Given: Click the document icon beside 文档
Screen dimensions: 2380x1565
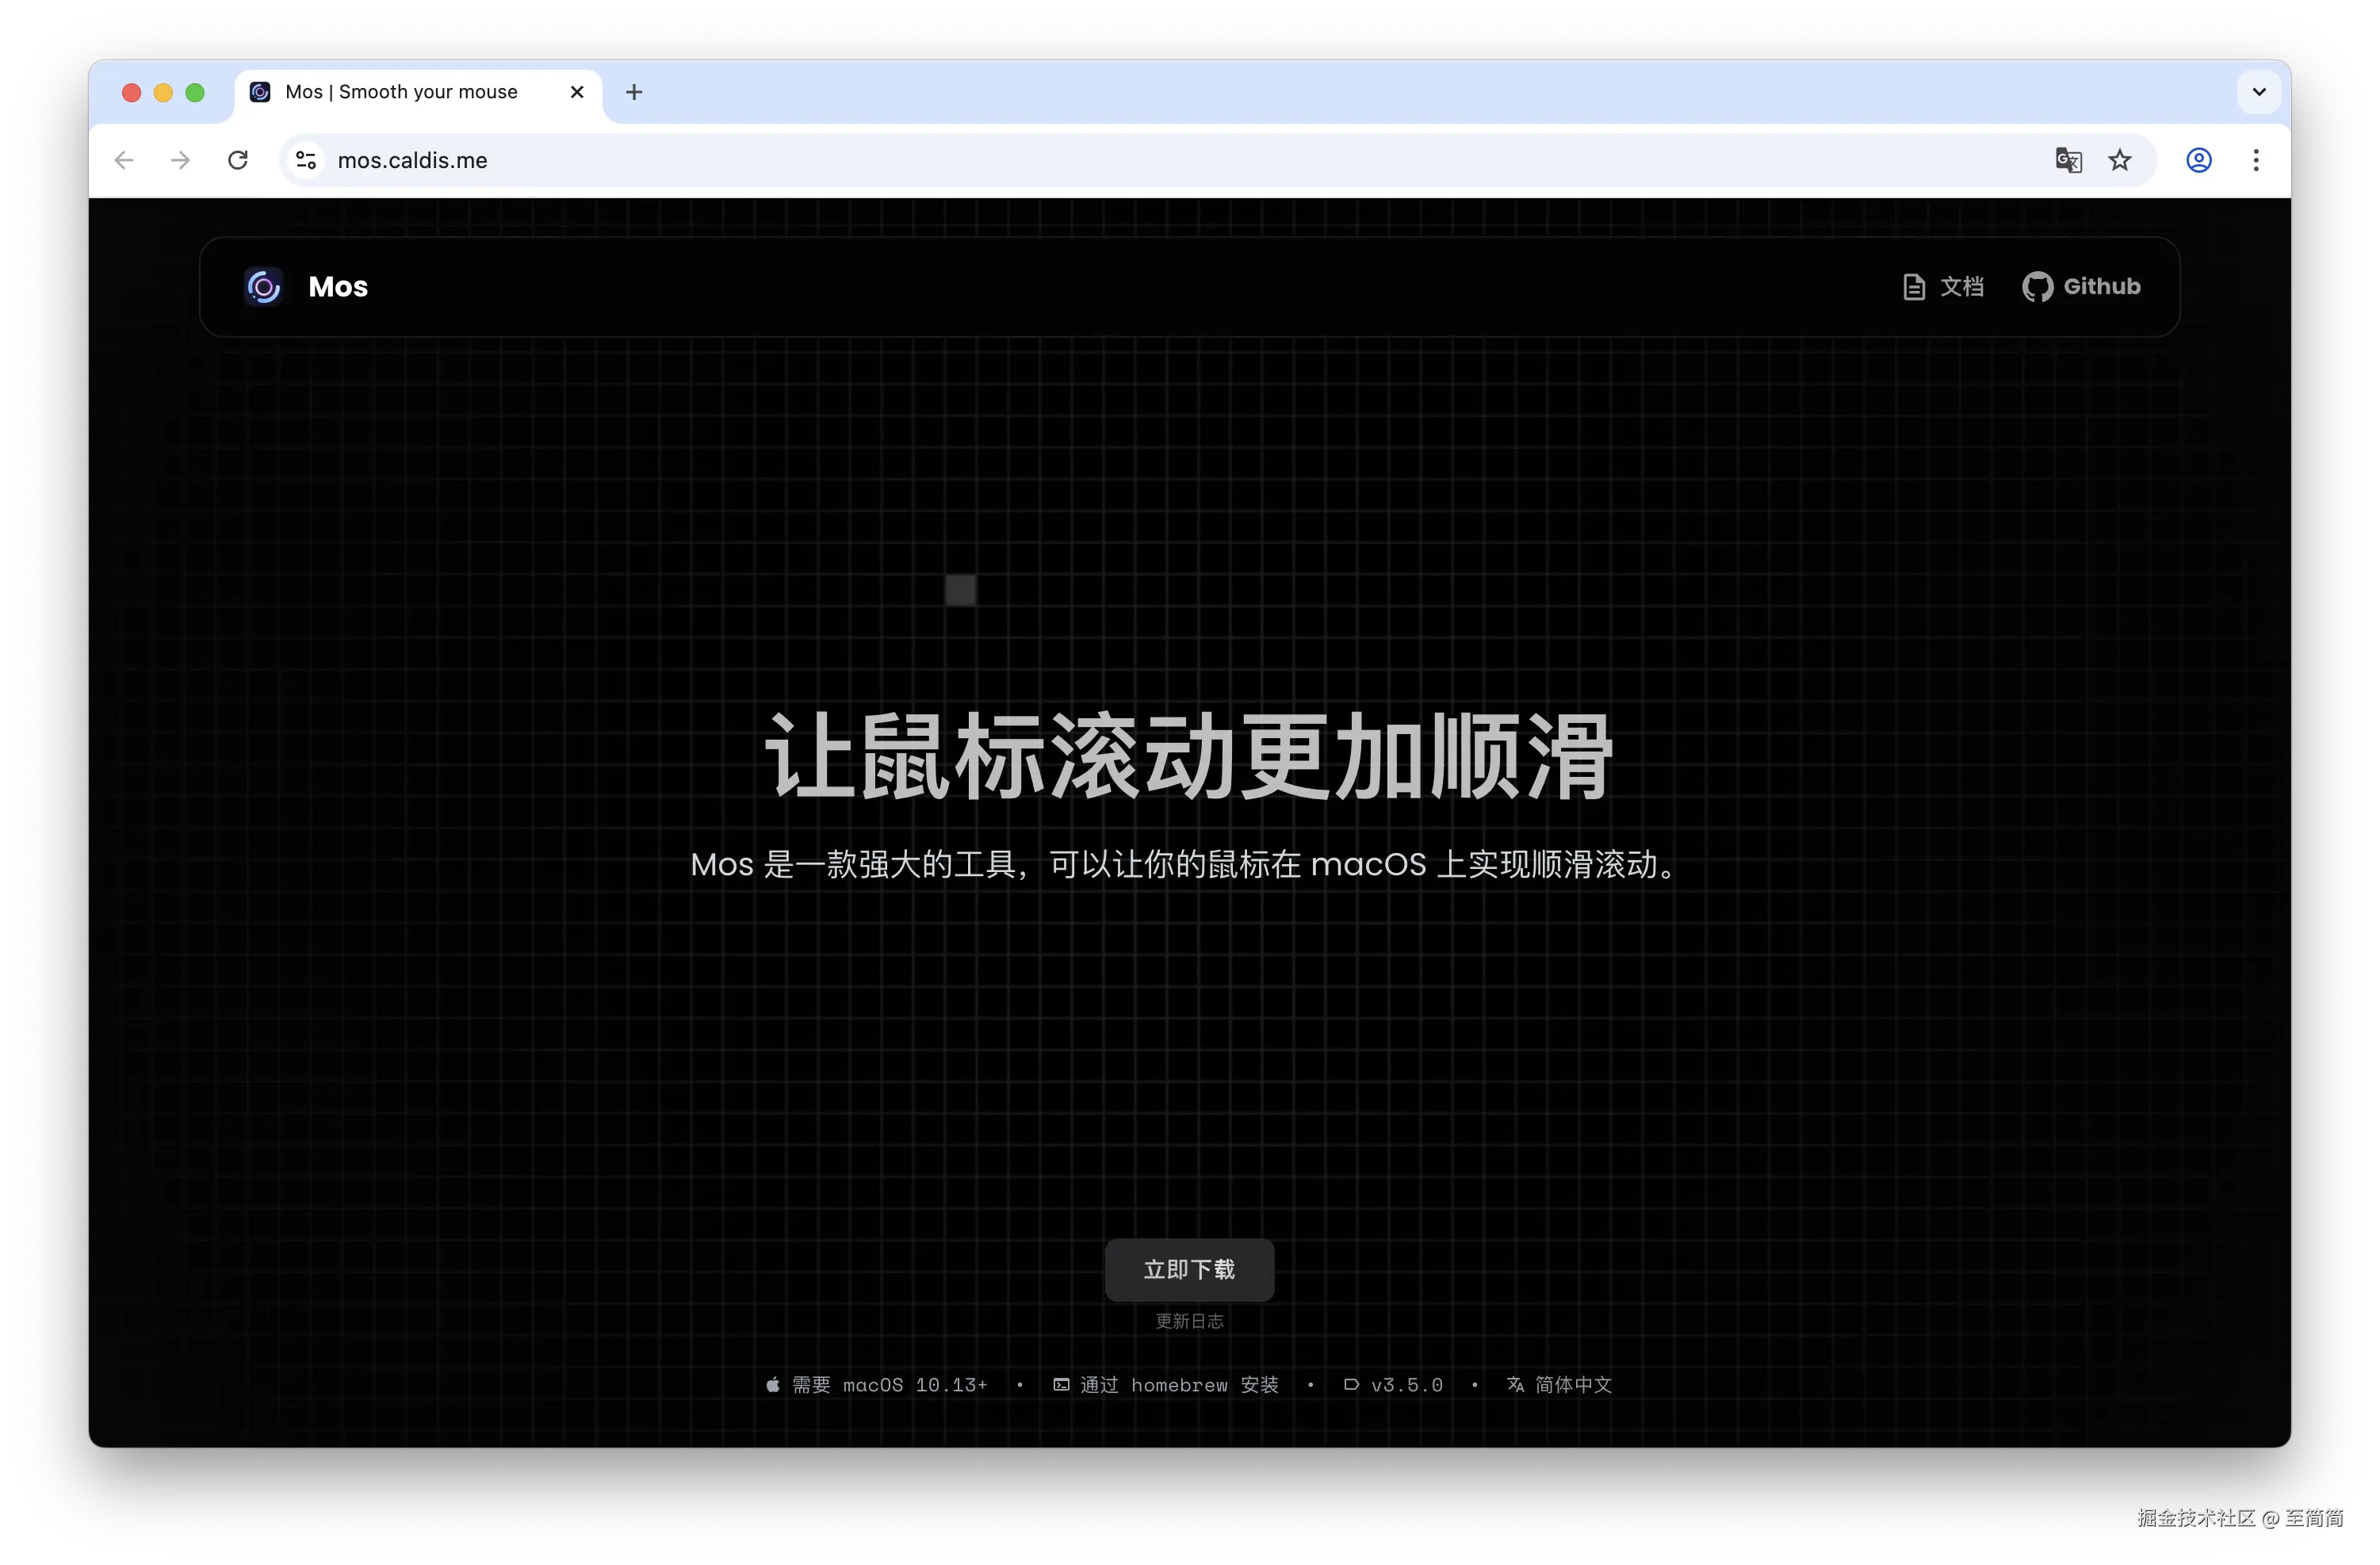Looking at the screenshot, I should pos(1913,287).
